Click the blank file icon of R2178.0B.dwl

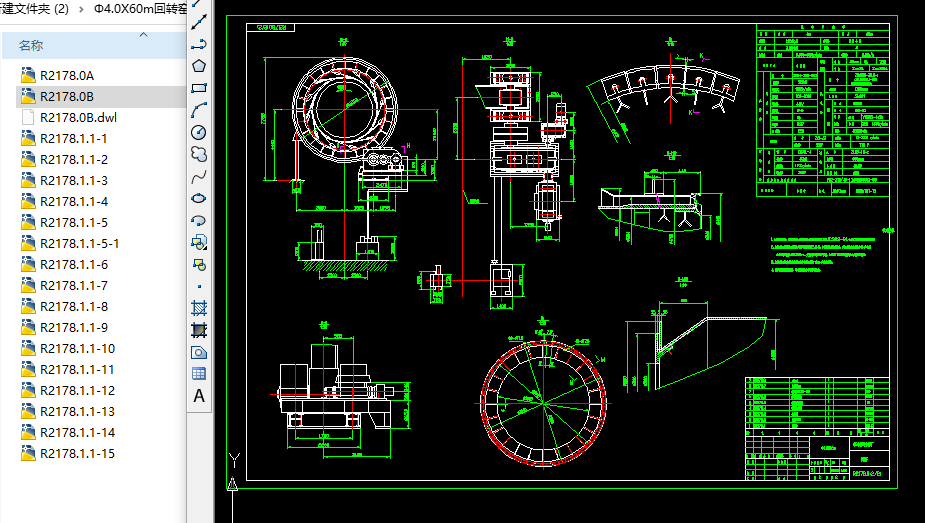coord(28,117)
